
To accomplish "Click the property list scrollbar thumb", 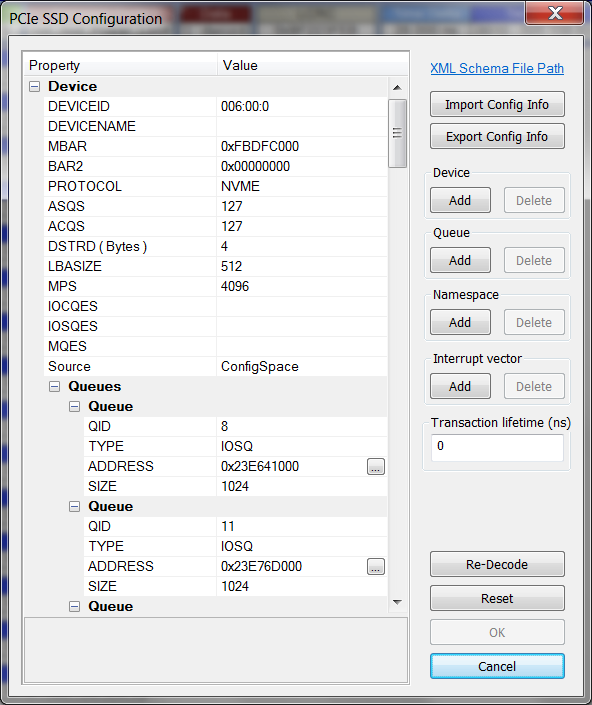I will click(397, 134).
